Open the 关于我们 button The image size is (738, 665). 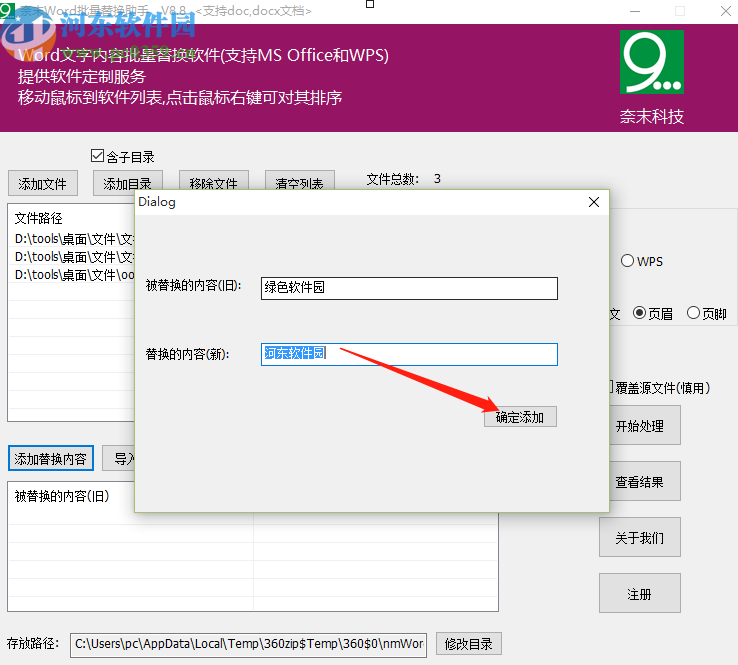640,537
